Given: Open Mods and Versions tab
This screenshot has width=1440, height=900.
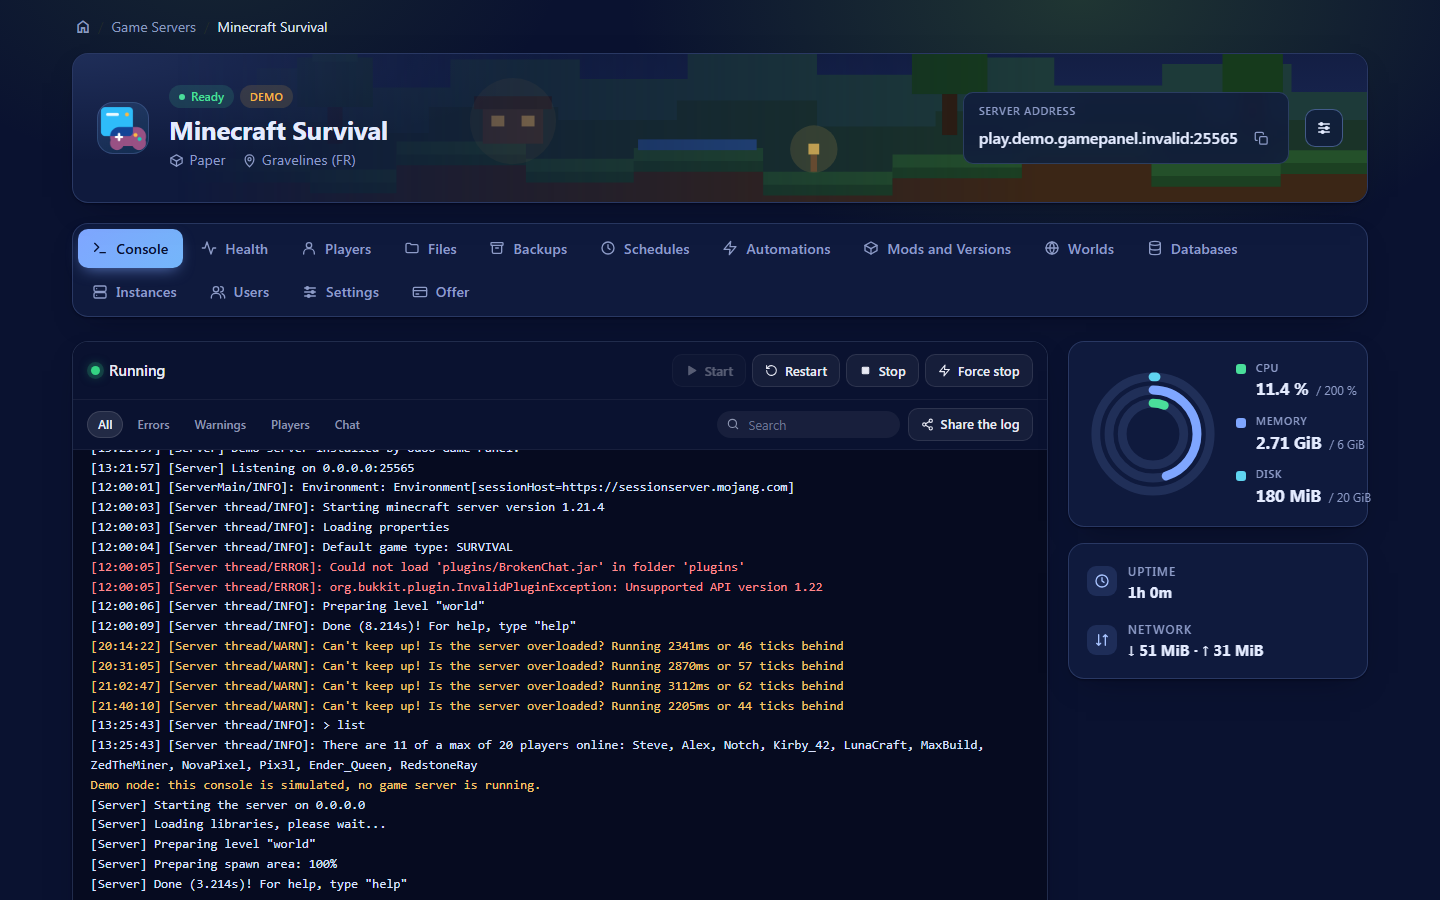Looking at the screenshot, I should pos(938,249).
